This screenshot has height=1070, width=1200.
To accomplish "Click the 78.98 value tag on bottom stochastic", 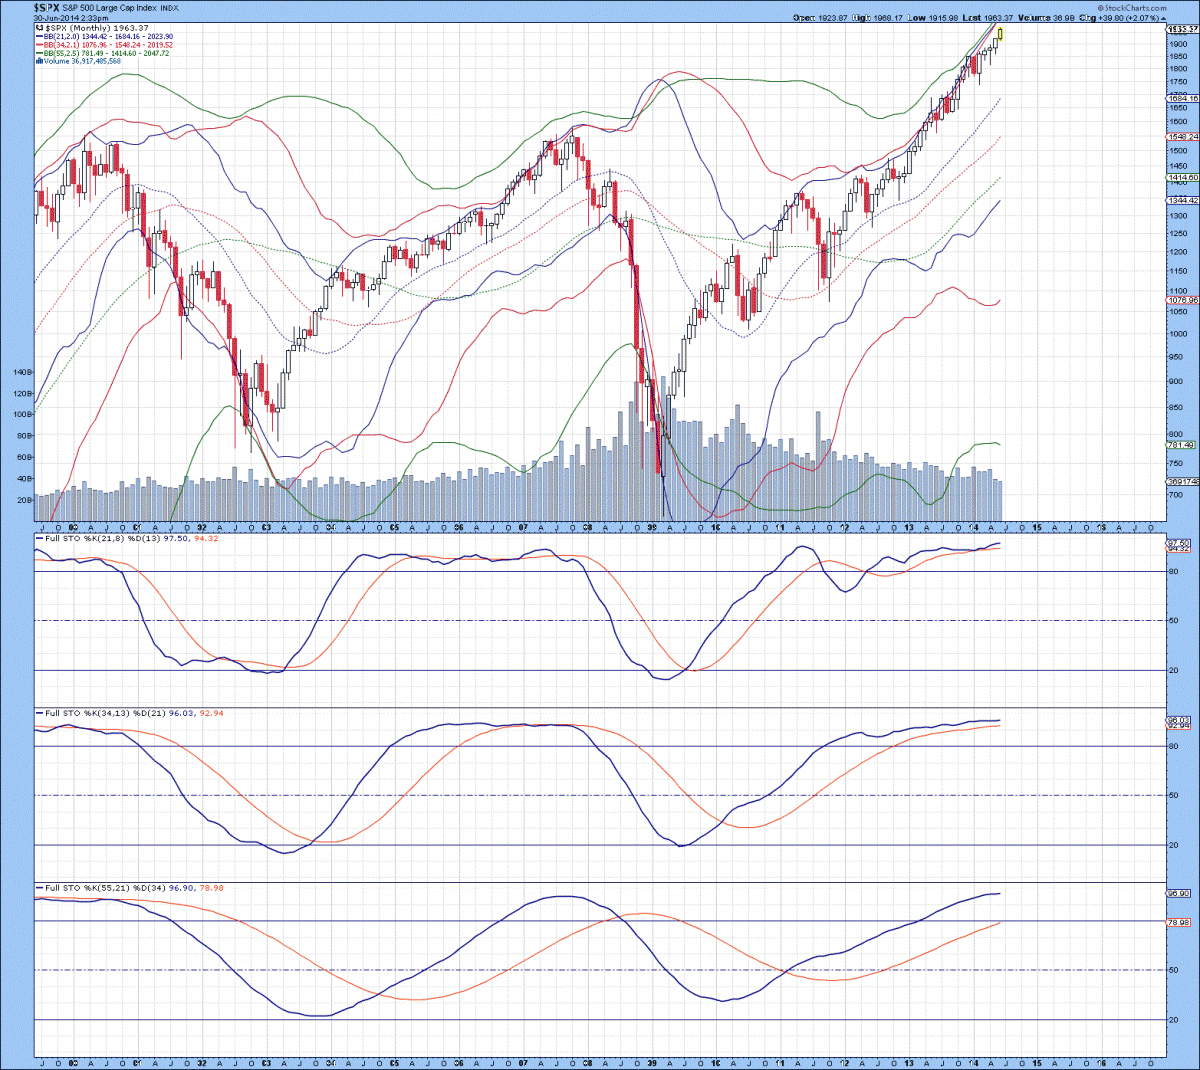I will point(1178,922).
